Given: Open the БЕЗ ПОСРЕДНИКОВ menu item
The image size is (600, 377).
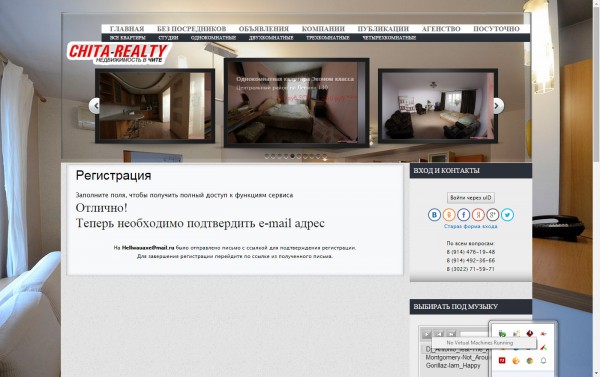Looking at the screenshot, I should 191,29.
